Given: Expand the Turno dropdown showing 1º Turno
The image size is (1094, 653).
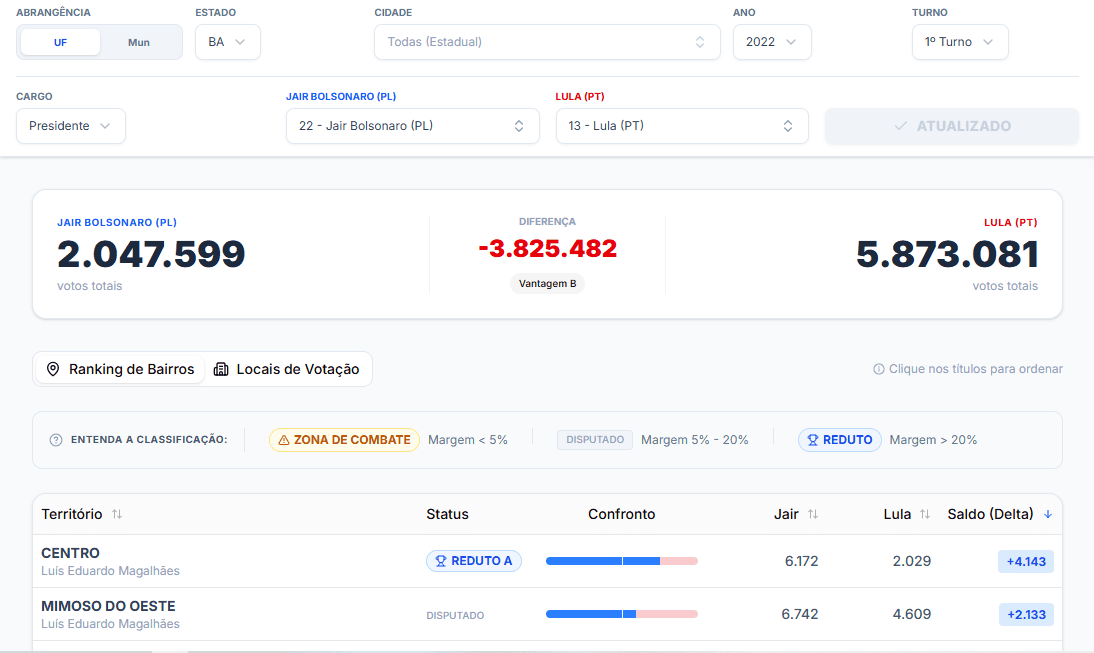Looking at the screenshot, I should click(x=959, y=42).
